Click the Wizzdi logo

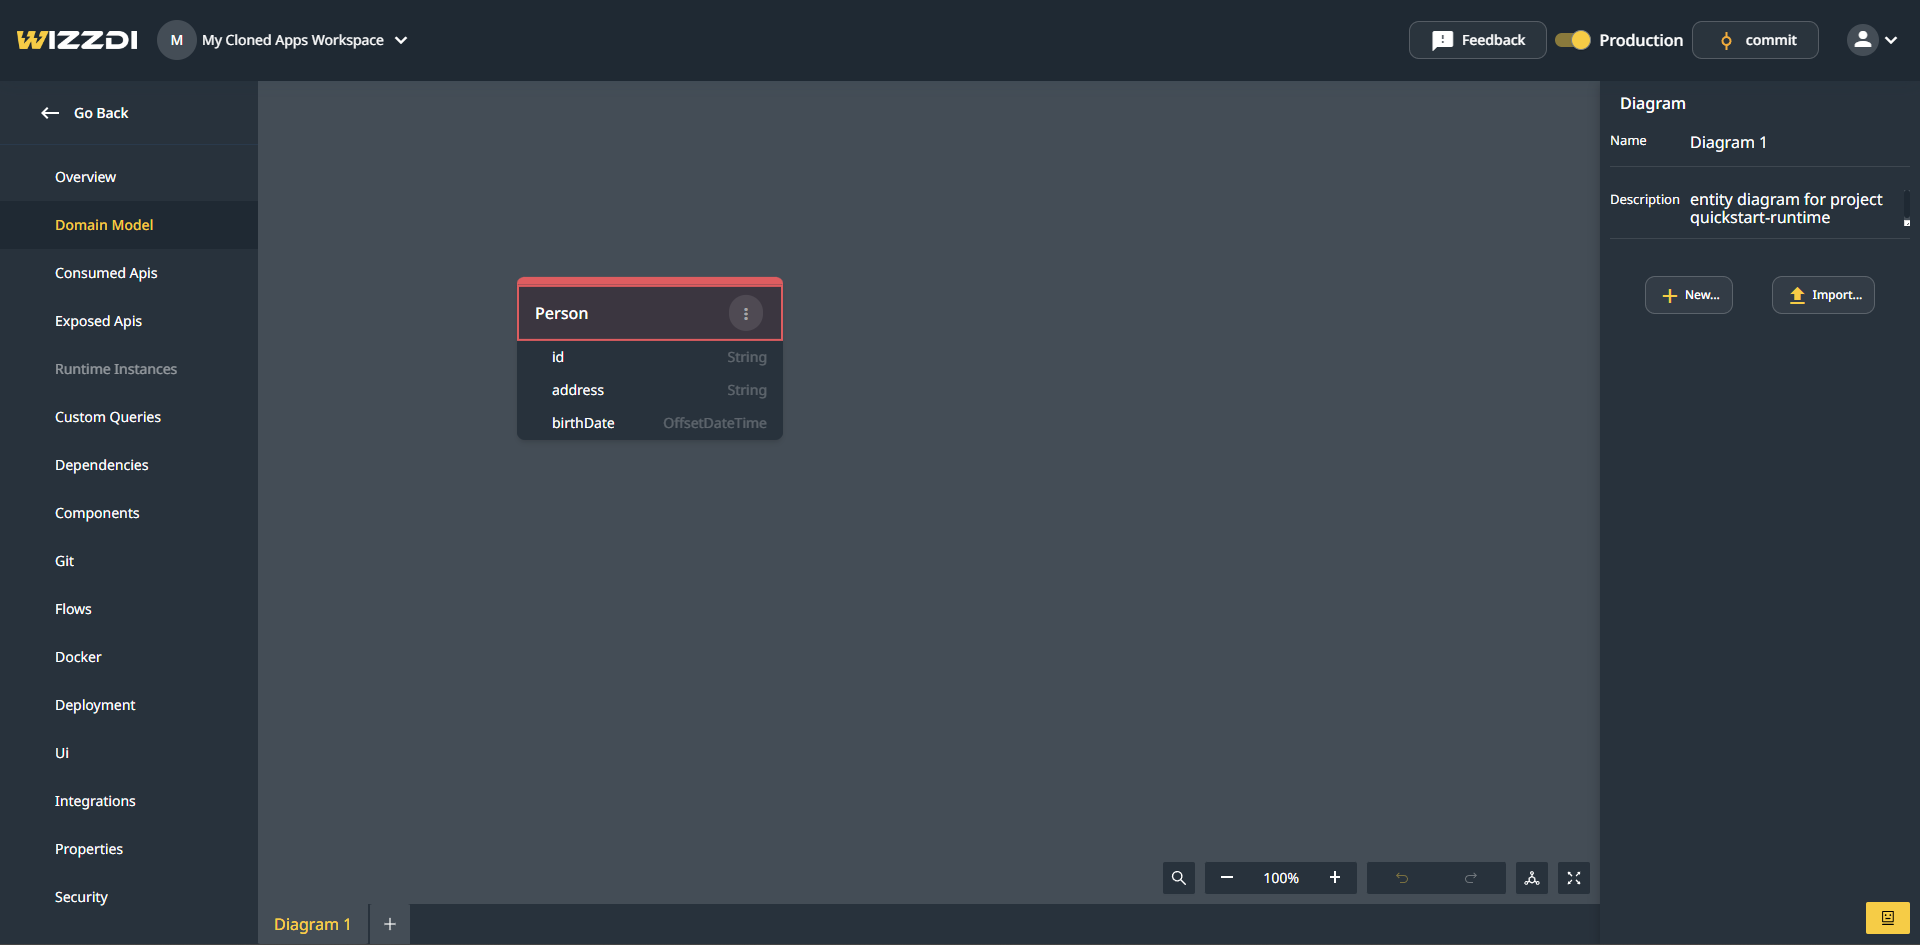coord(77,40)
